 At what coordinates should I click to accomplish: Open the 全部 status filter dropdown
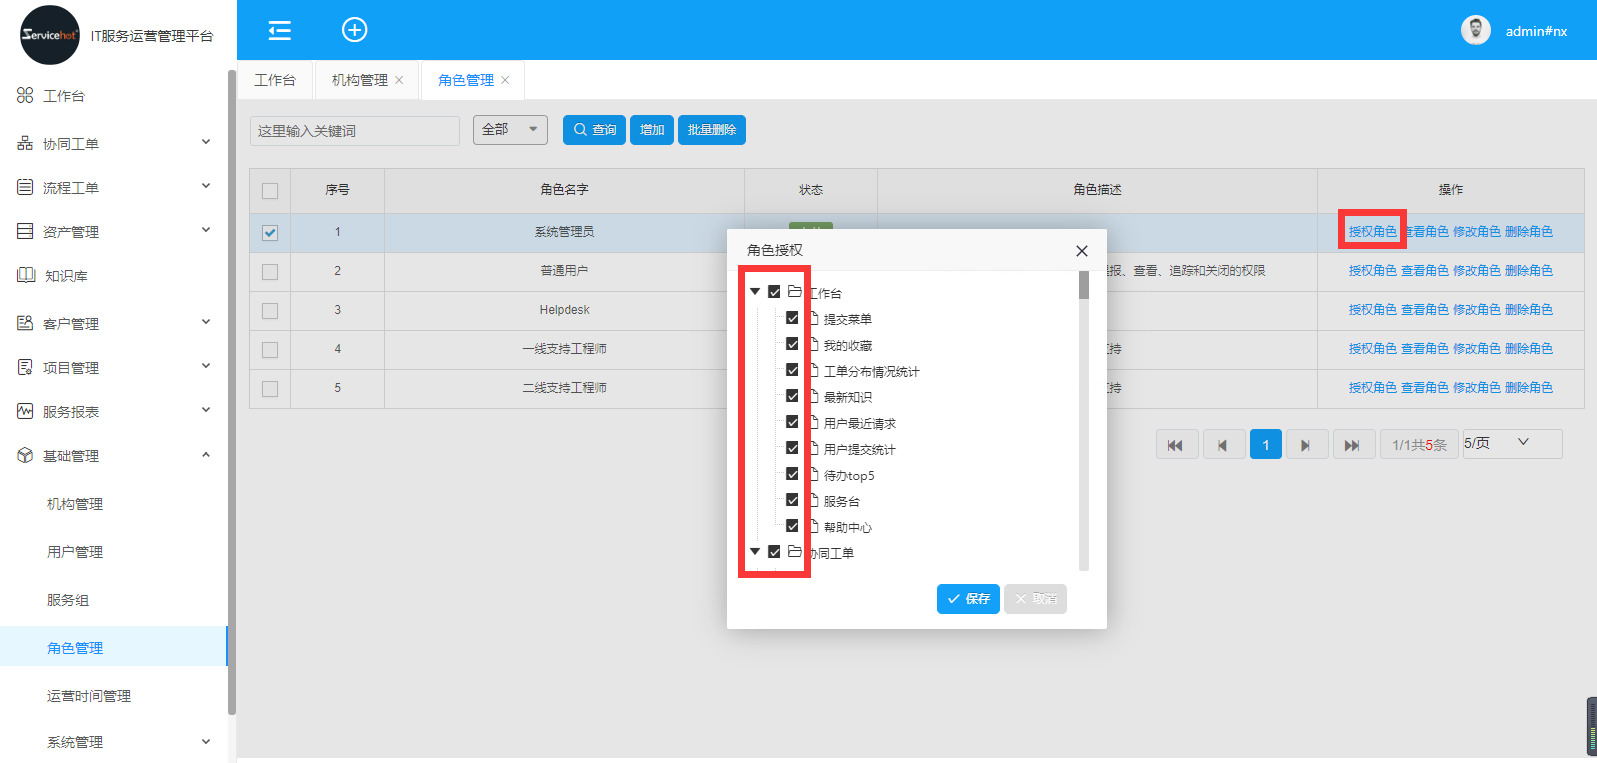tap(510, 130)
